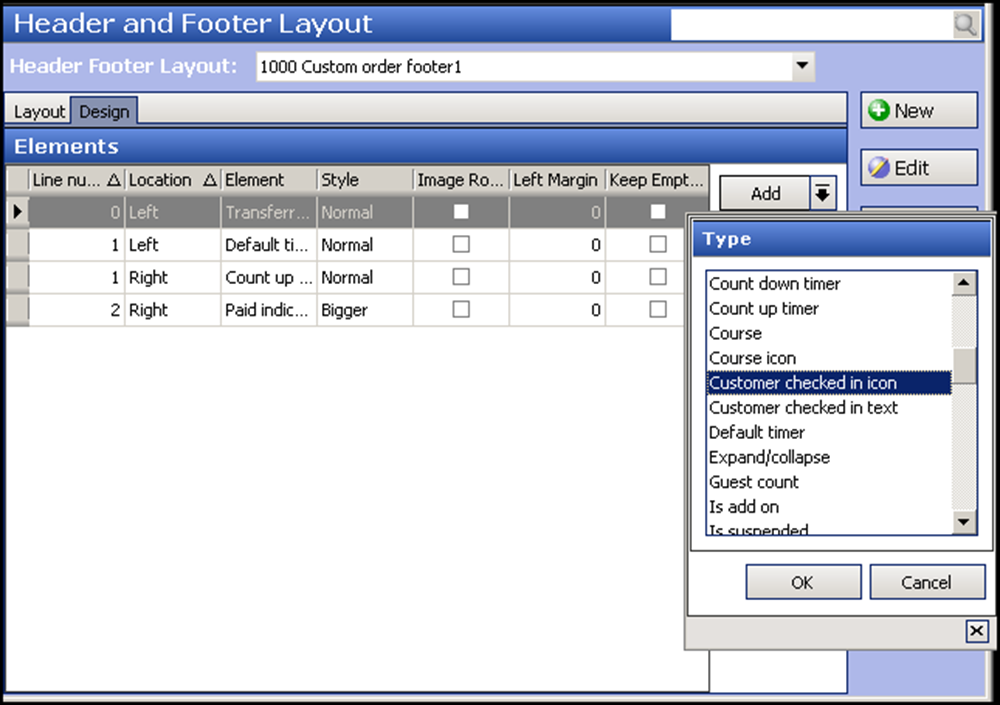Click the Left Margin column header
Viewport: 1000px width, 705px height.
point(556,180)
